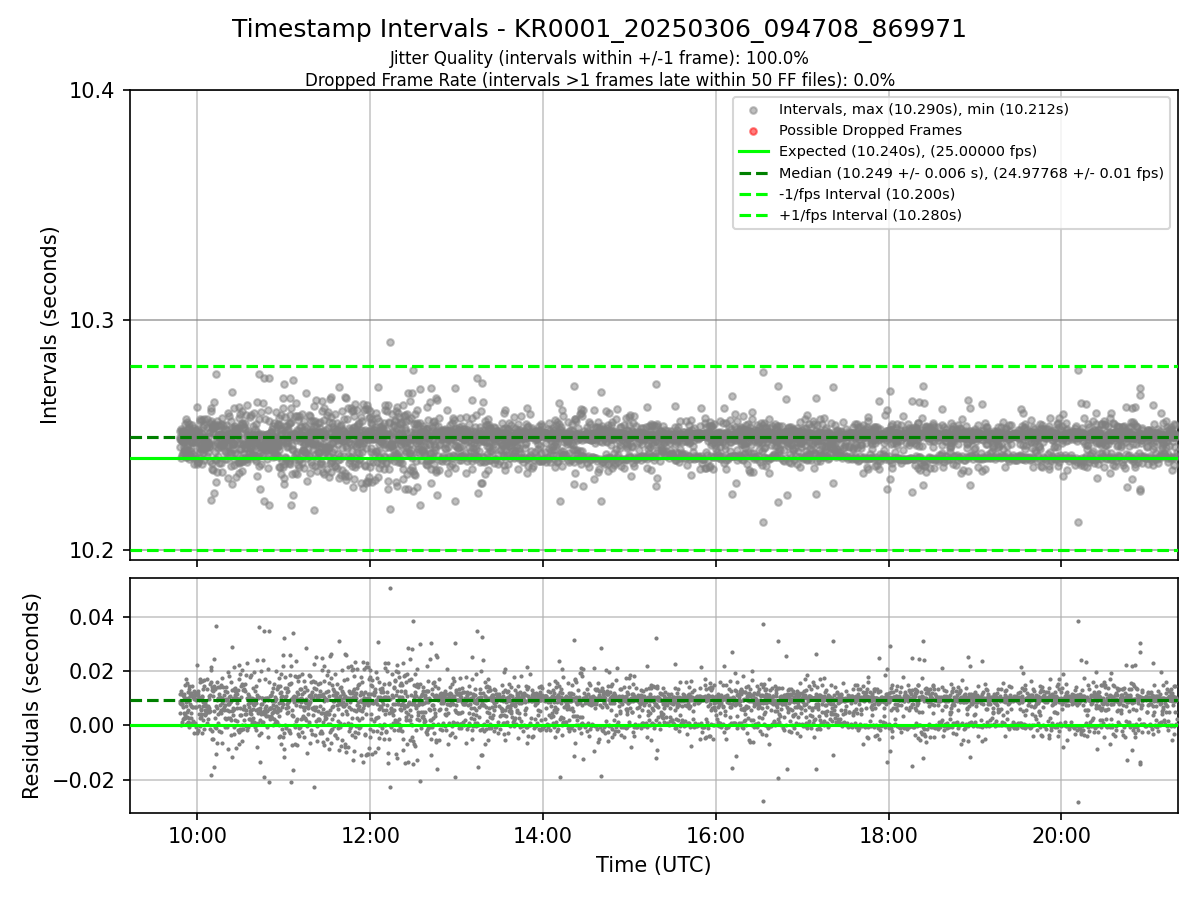The height and width of the screenshot is (900, 1200).
Task: Click the highest residual point above 0.04
Action: point(390,588)
